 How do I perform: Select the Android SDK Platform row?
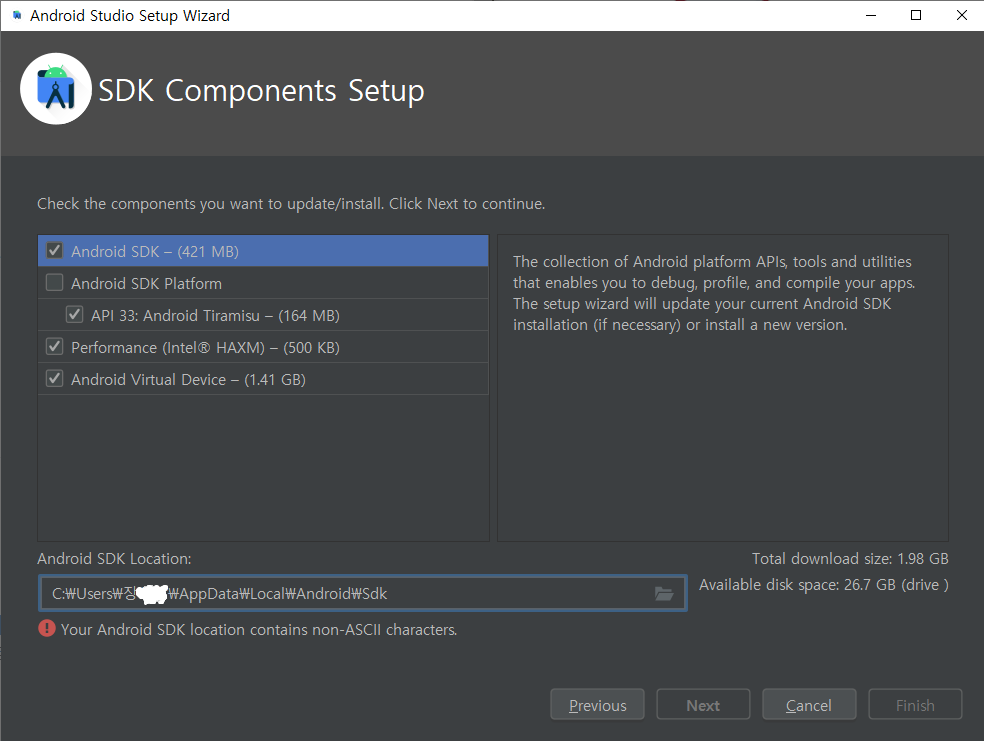pyautogui.click(x=263, y=283)
